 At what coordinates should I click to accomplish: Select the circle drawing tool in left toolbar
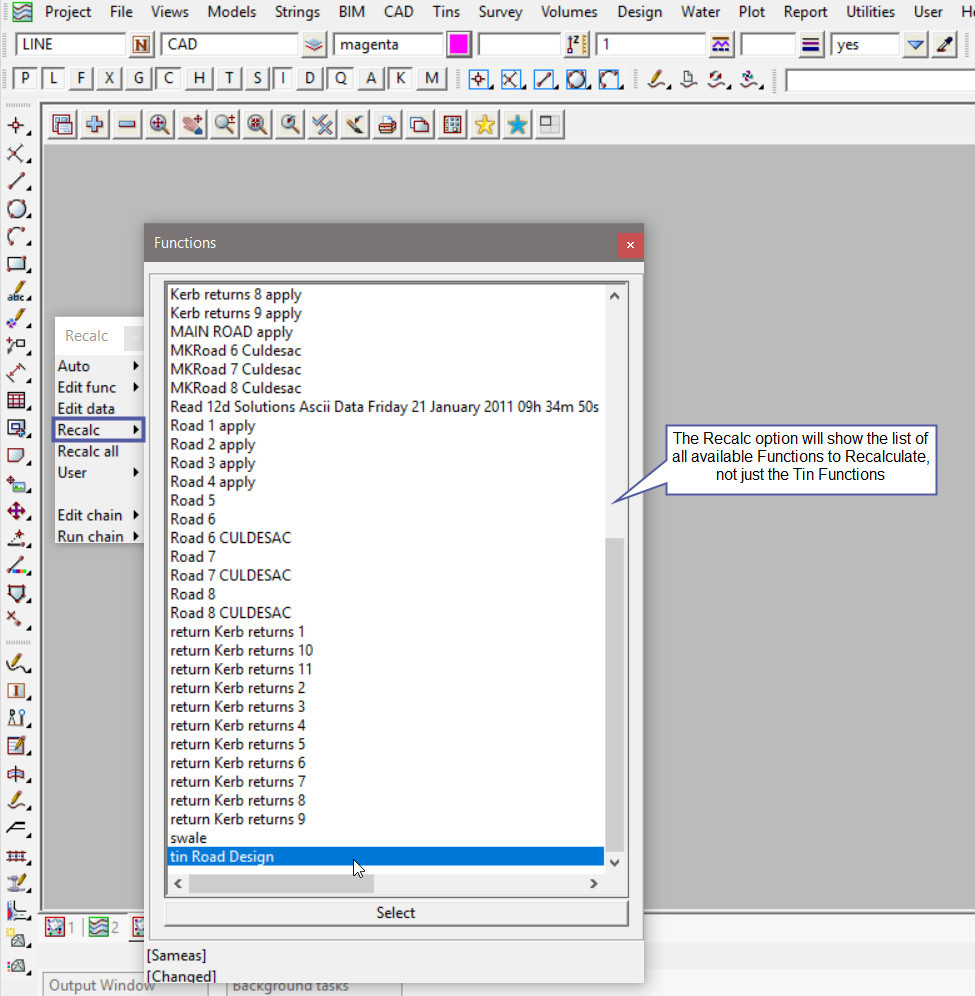(x=16, y=209)
